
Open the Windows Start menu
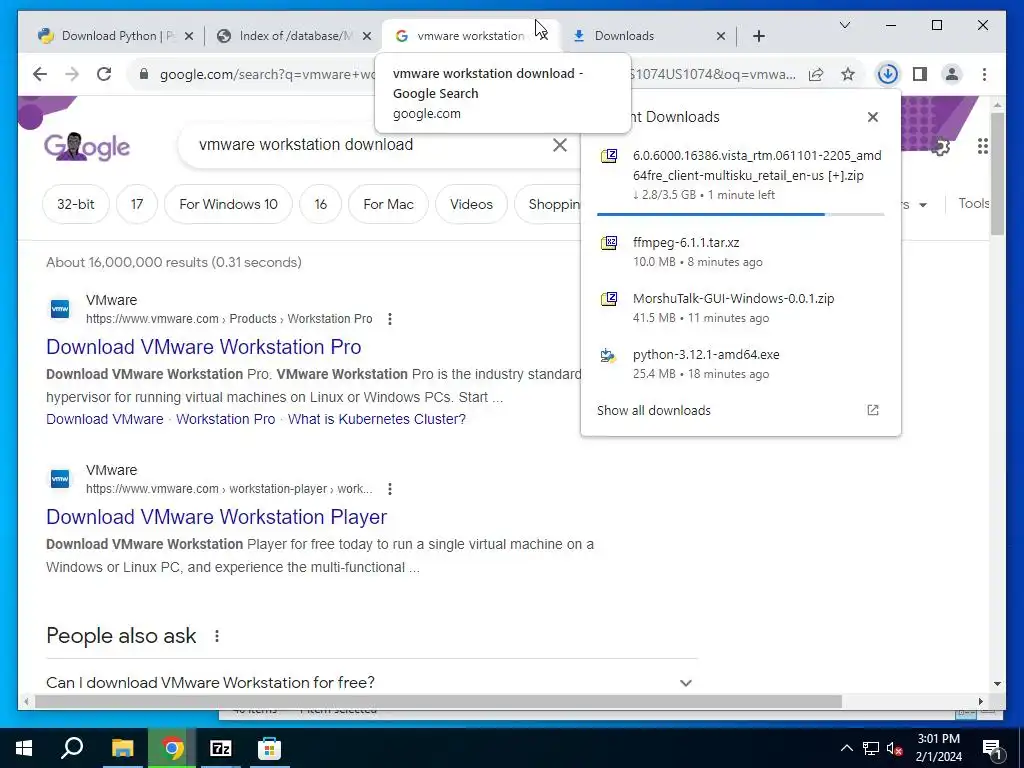pyautogui.click(x=24, y=748)
